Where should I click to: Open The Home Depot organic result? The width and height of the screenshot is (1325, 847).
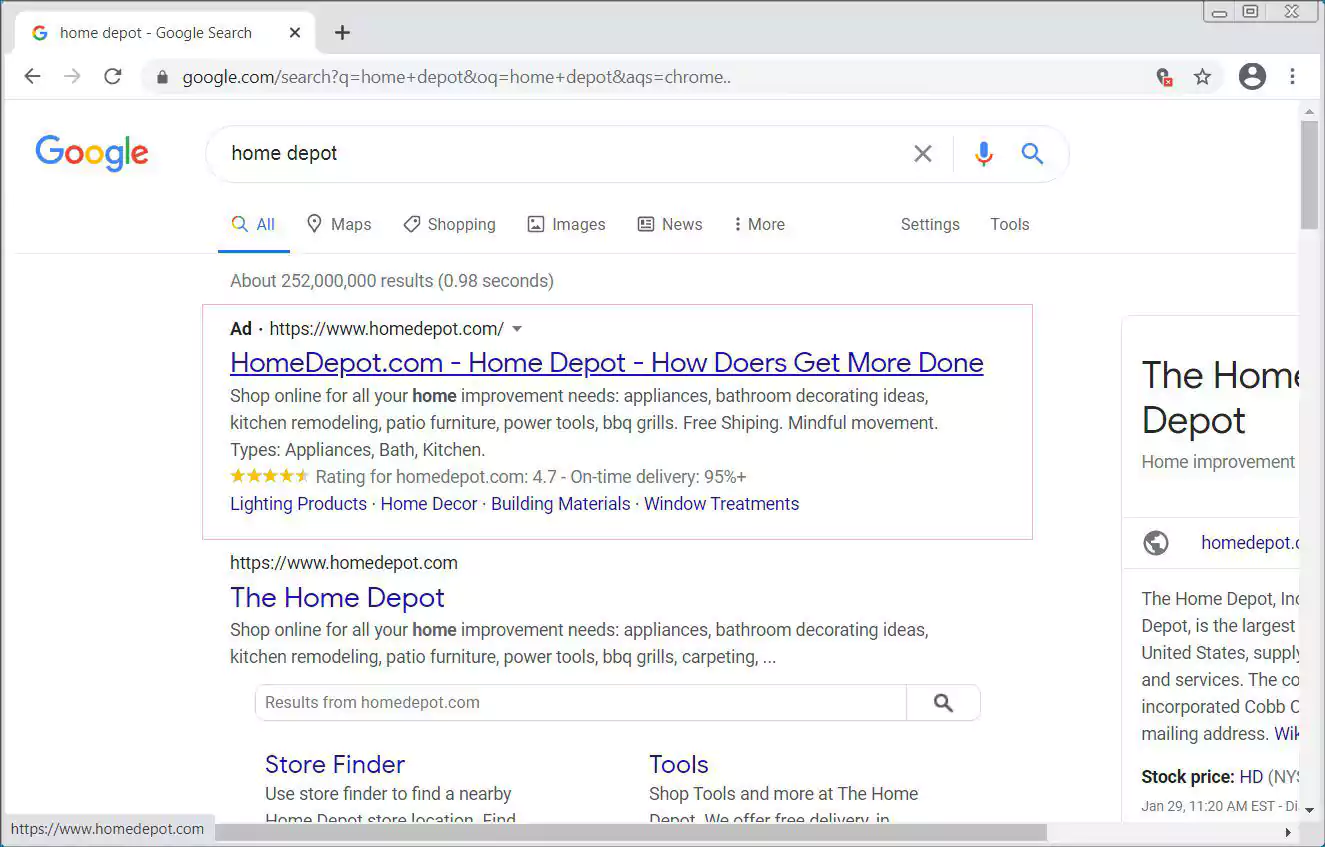tap(337, 597)
